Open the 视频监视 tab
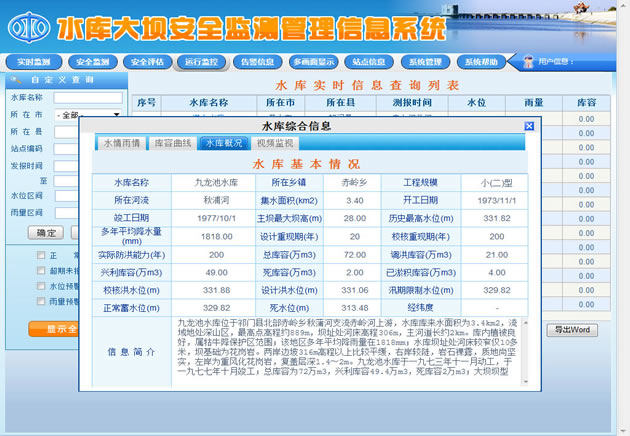The width and height of the screenshot is (630, 436). click(275, 143)
